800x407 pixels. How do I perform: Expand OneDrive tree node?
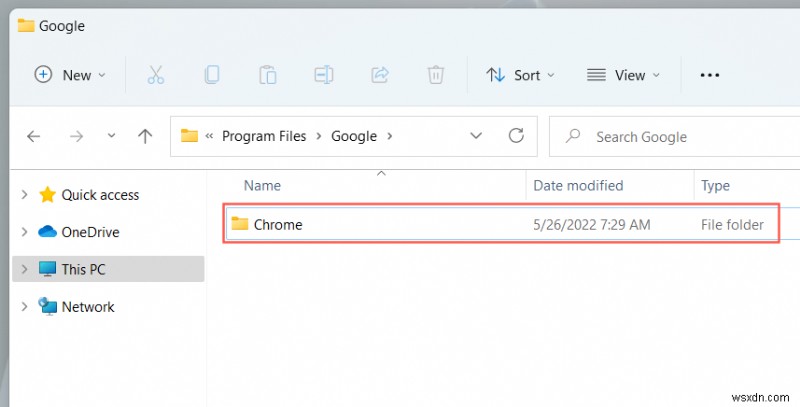pyautogui.click(x=24, y=232)
